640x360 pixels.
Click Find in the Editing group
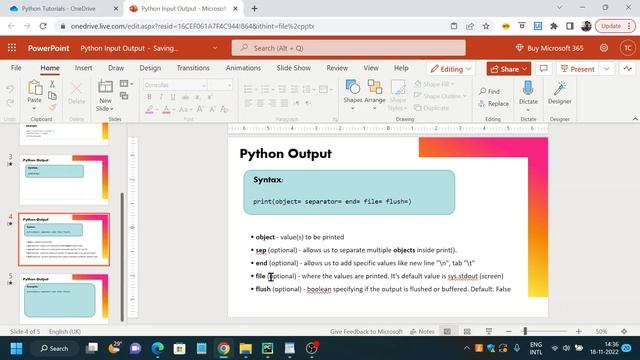tap(489, 91)
